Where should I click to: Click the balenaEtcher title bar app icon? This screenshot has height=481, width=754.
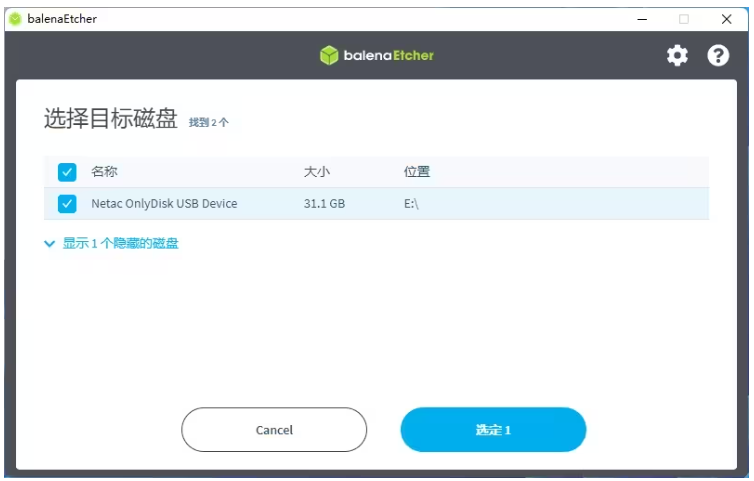pos(14,18)
